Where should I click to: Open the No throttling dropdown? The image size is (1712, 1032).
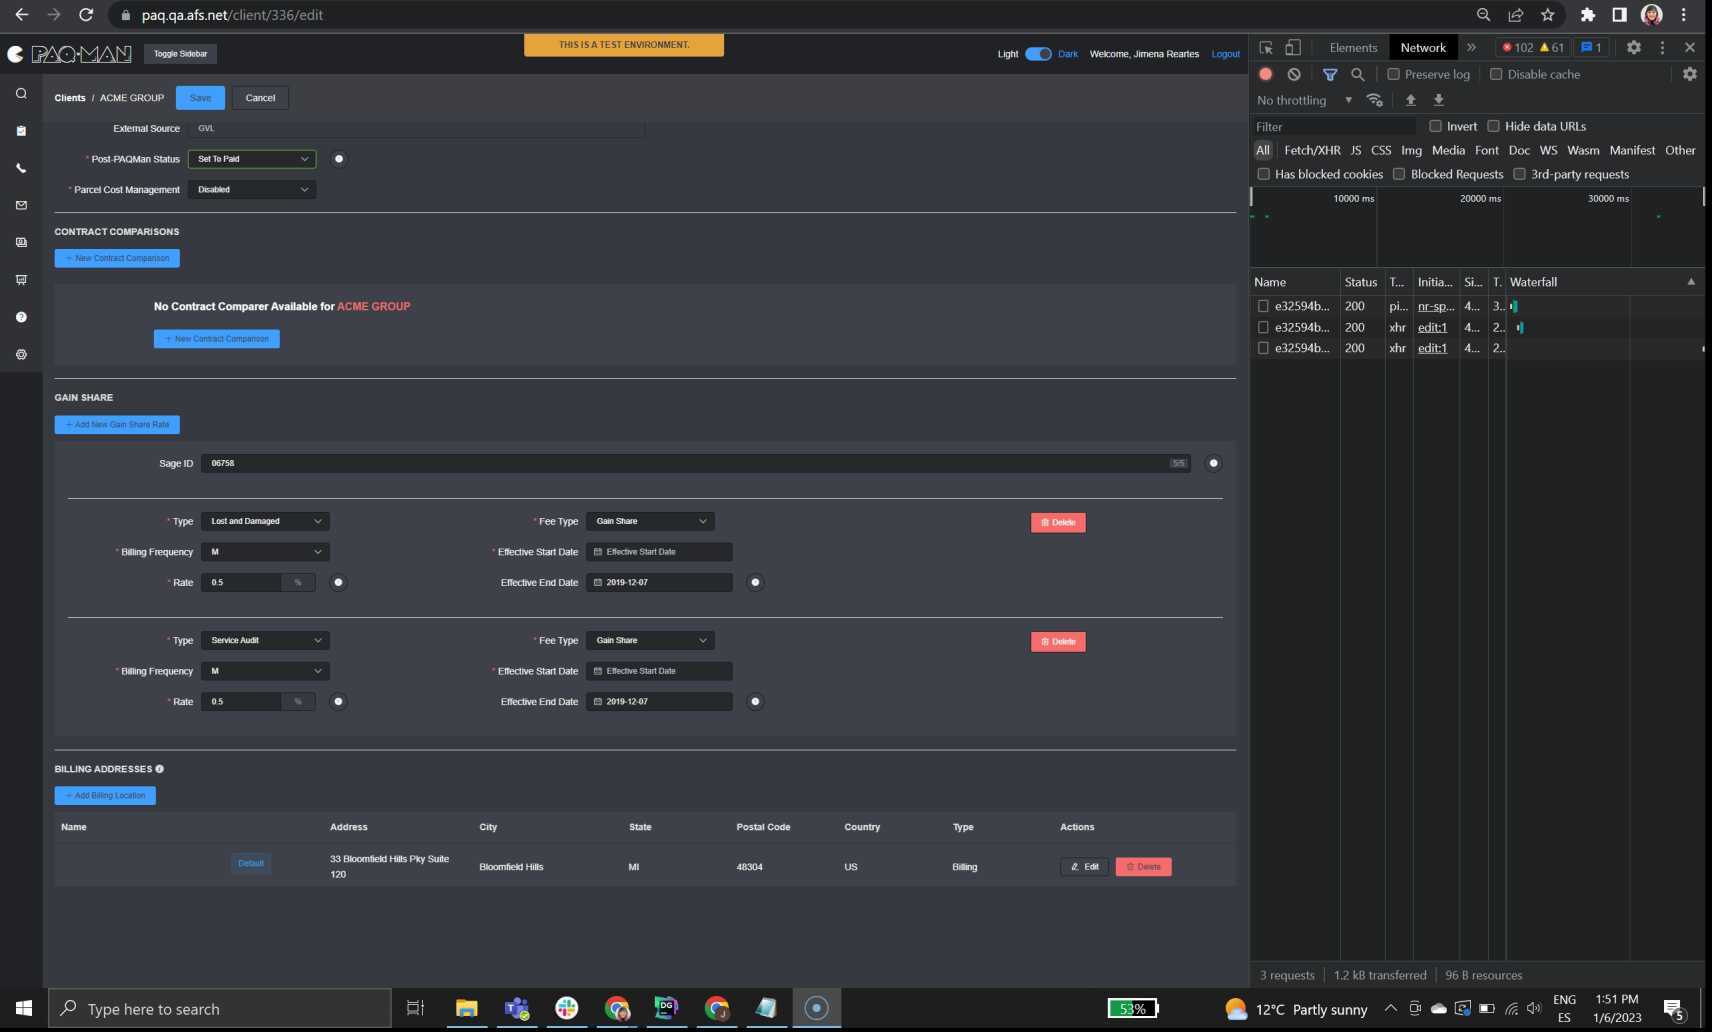[x=1300, y=100]
